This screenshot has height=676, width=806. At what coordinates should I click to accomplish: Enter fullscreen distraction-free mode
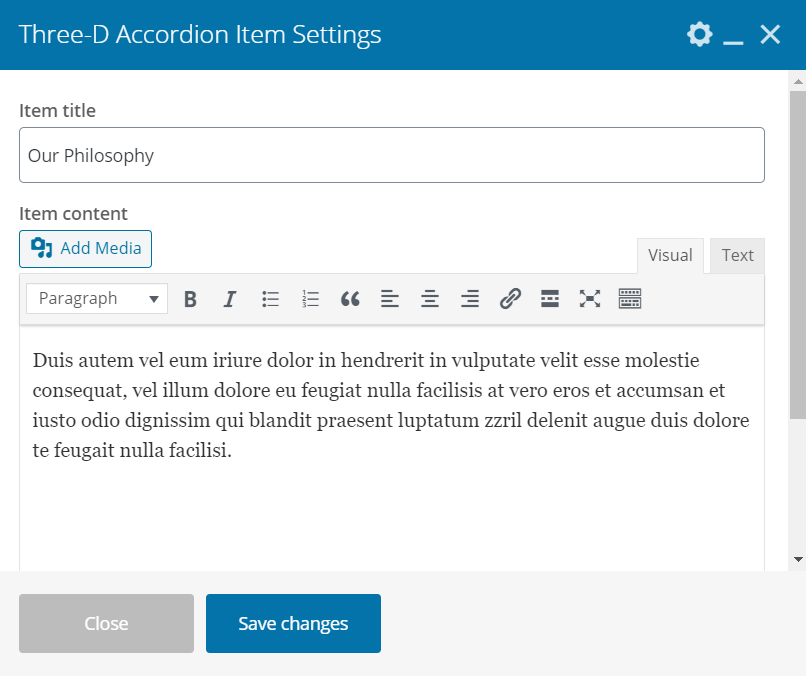pos(590,298)
